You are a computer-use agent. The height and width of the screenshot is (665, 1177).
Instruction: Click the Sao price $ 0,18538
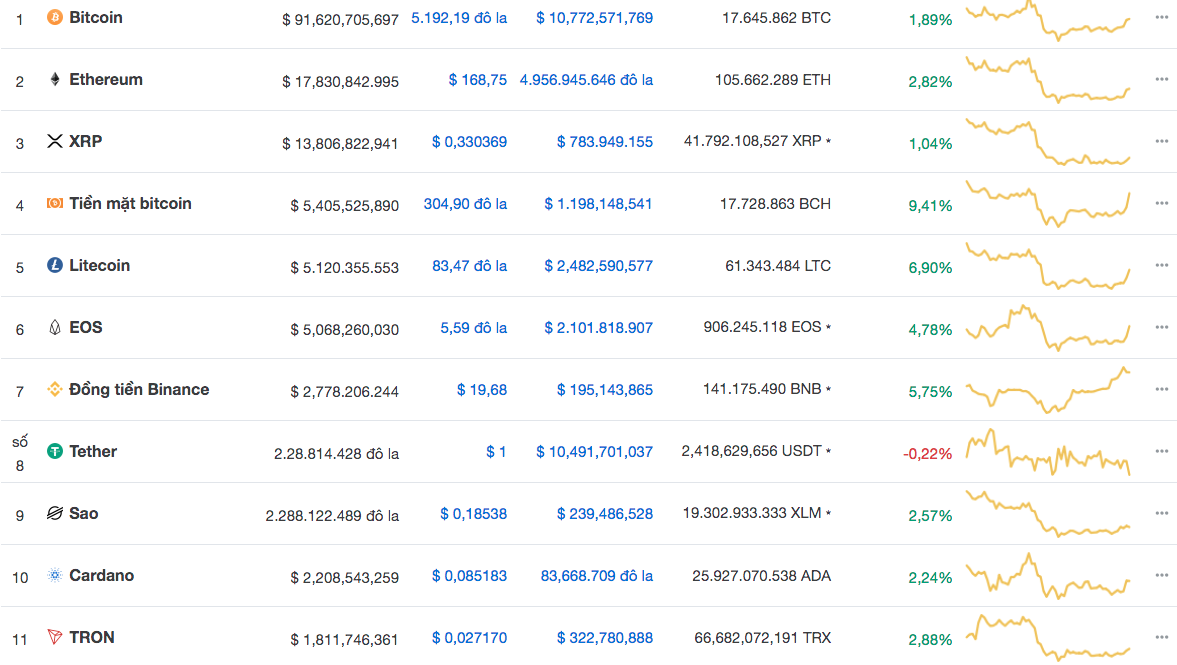474,514
